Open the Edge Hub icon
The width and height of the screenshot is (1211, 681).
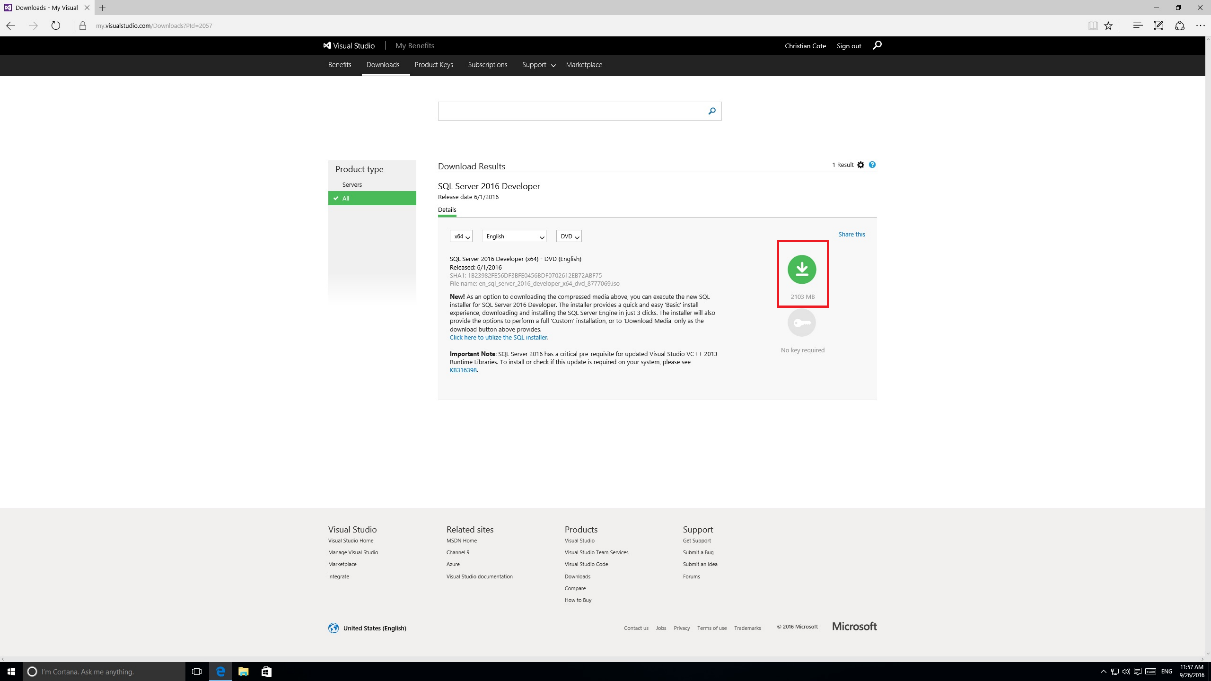(x=1136, y=24)
